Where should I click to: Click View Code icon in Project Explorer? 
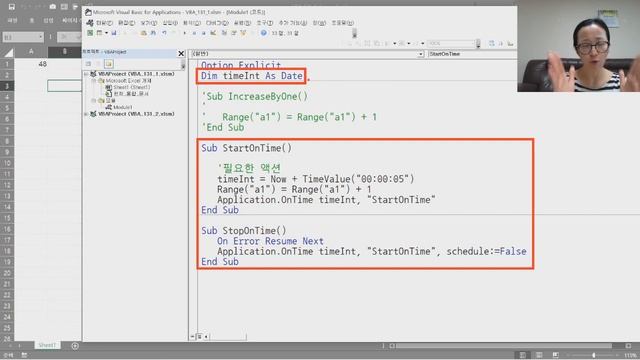tap(89, 64)
